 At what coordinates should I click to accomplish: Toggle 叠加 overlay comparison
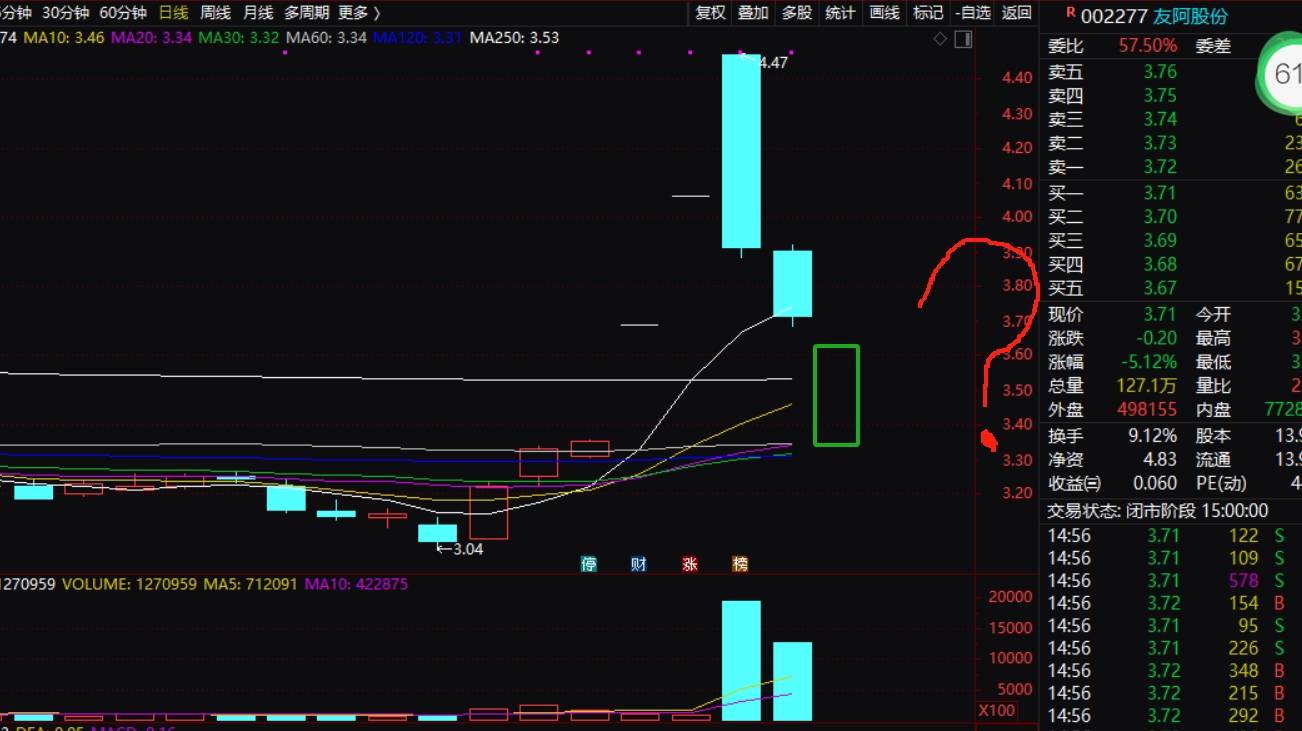(753, 13)
